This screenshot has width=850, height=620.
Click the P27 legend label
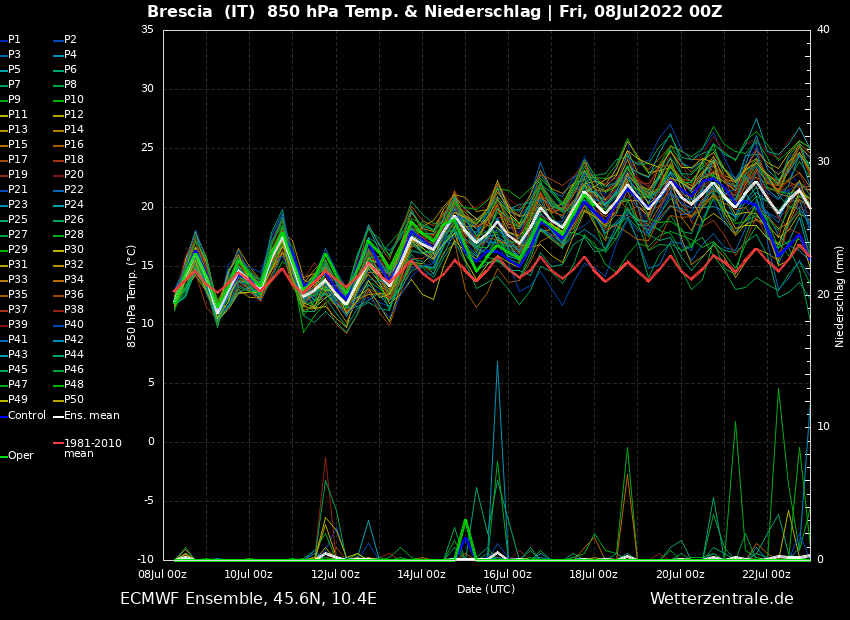(x=17, y=234)
